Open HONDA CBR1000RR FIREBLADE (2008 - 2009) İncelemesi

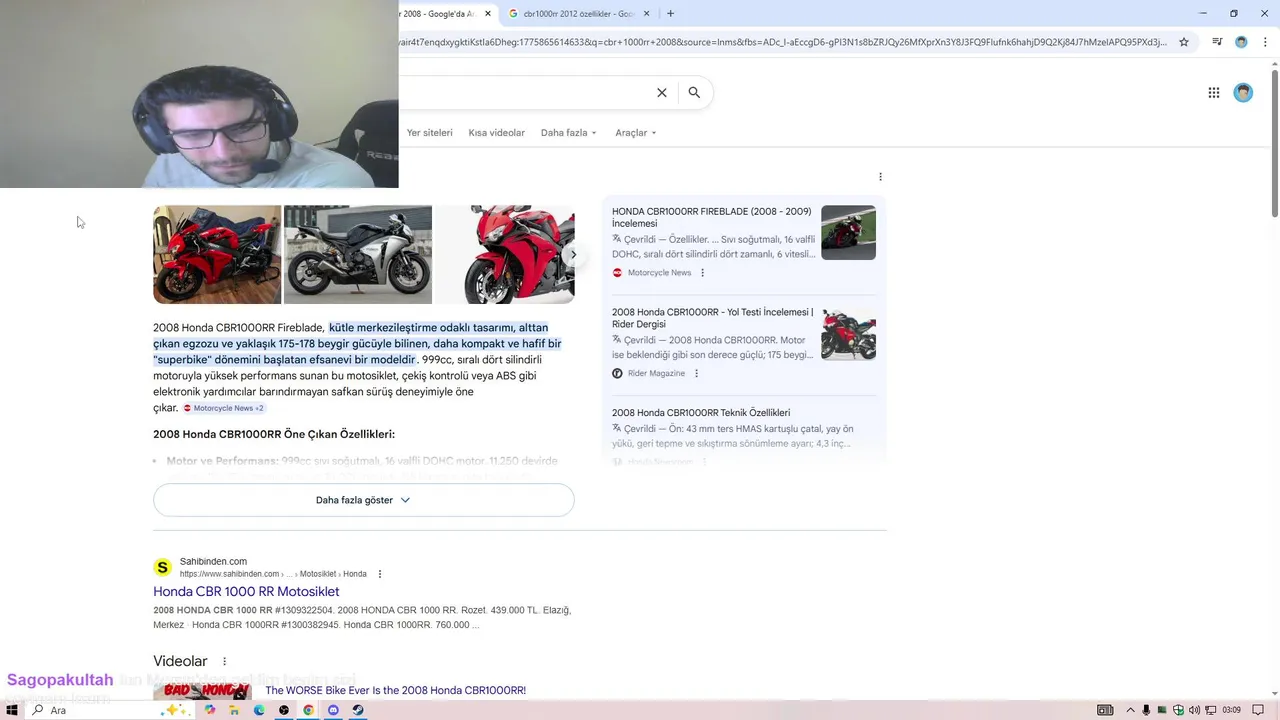pyautogui.click(x=712, y=217)
